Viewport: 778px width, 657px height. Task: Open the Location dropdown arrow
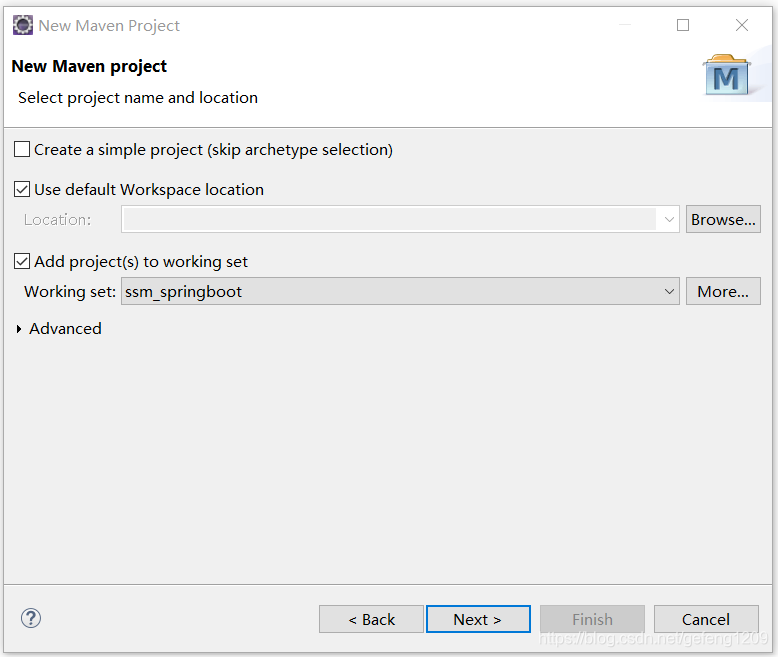[x=669, y=219]
